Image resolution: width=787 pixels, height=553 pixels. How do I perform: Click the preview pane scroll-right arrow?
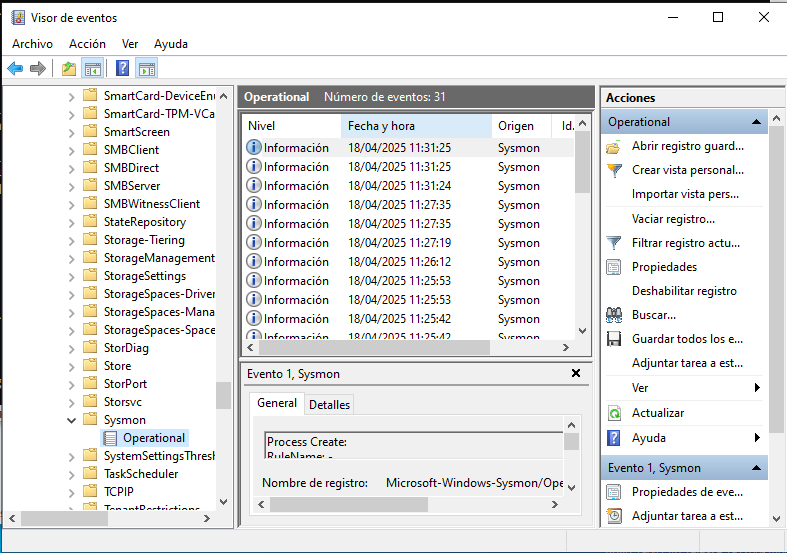[x=555, y=504]
